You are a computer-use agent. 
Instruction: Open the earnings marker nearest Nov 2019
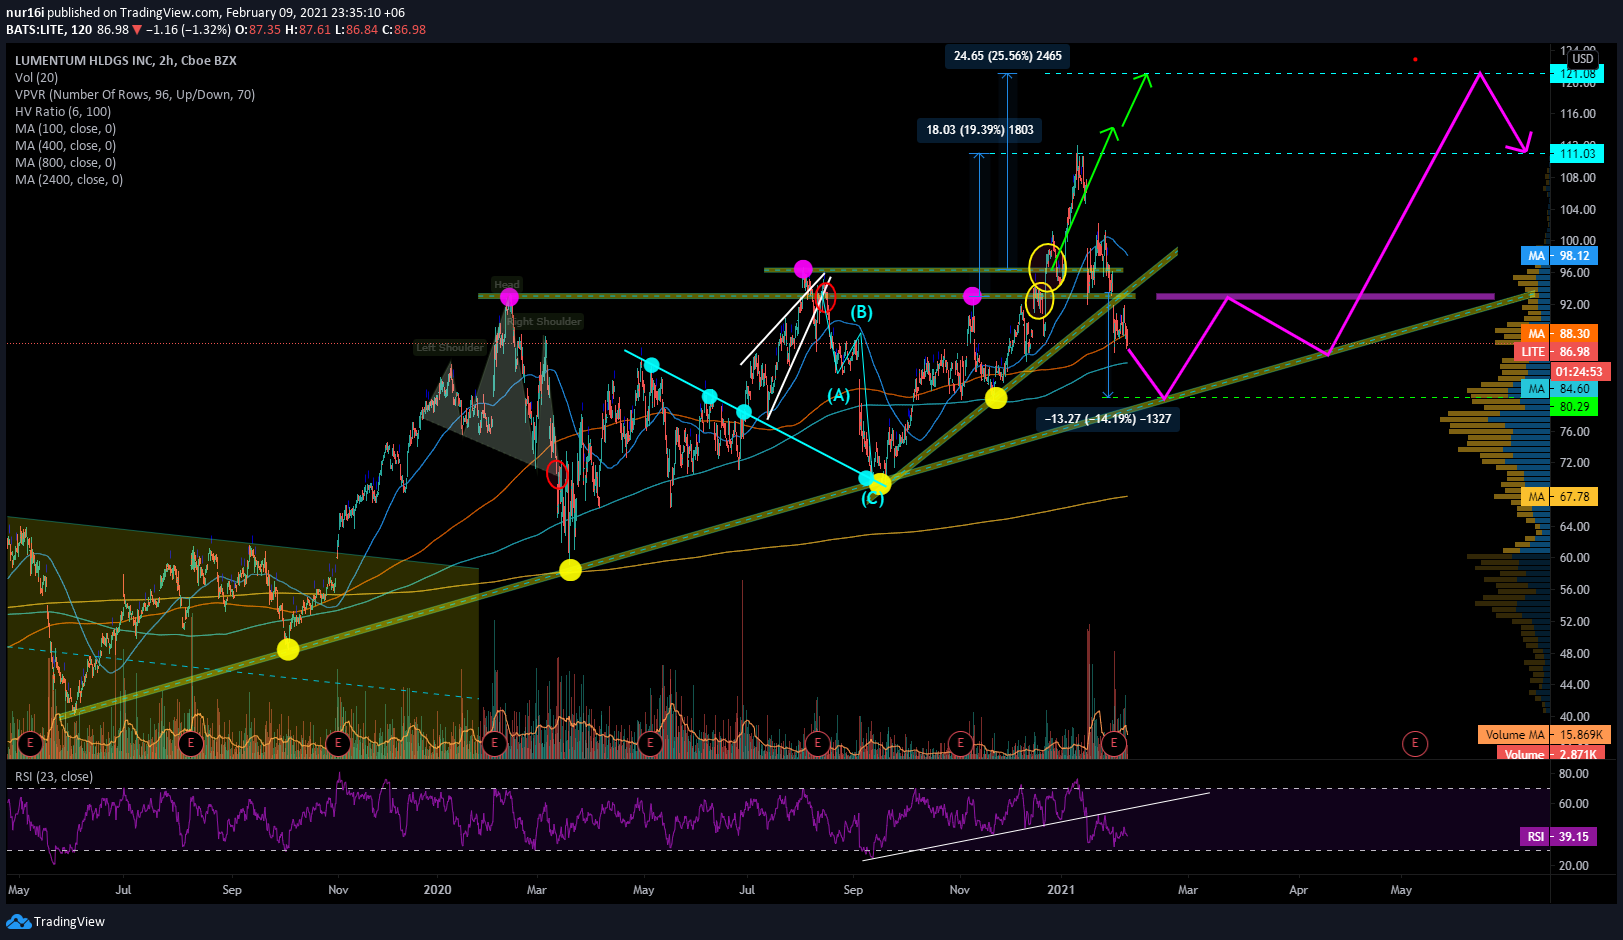pyautogui.click(x=338, y=743)
